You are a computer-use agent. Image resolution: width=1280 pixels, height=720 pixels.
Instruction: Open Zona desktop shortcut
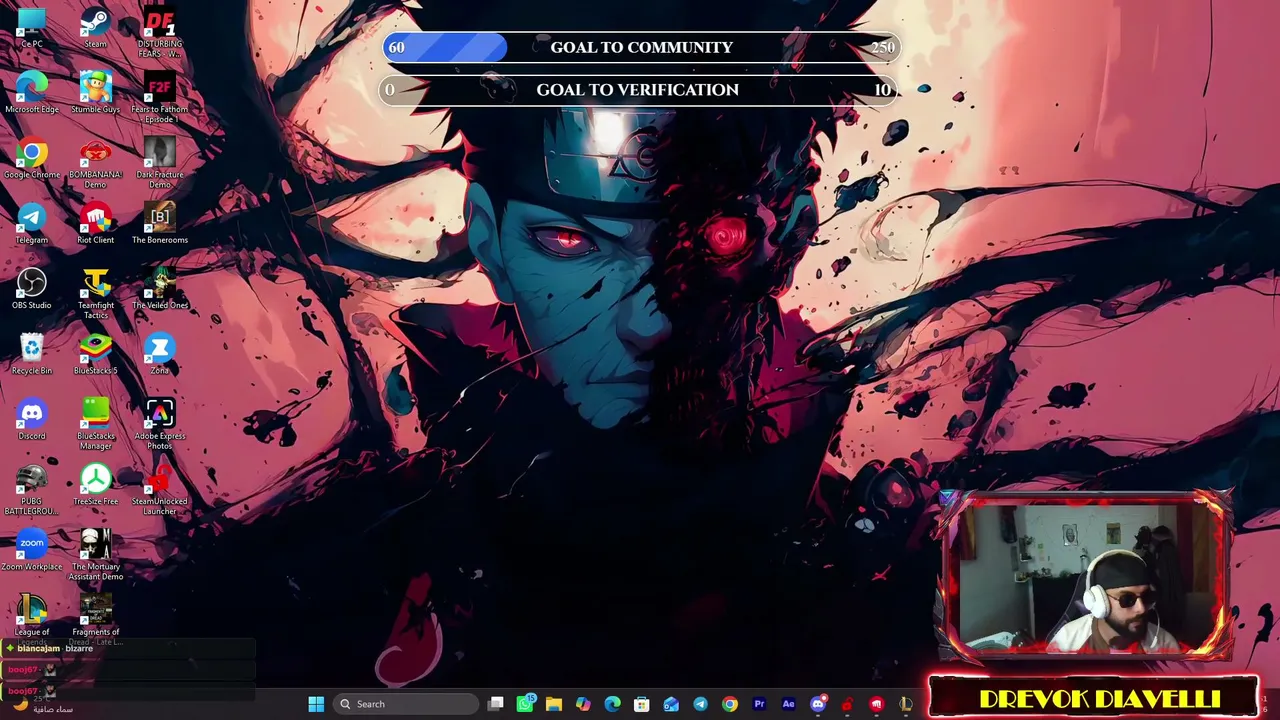[x=160, y=355]
